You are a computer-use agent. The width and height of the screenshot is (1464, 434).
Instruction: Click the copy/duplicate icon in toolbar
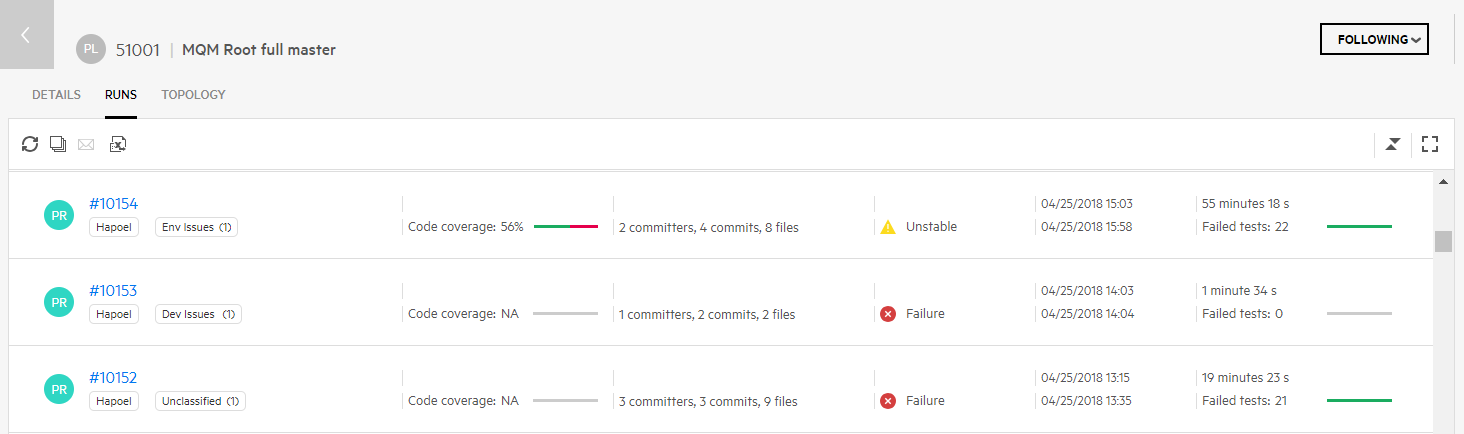pos(58,144)
